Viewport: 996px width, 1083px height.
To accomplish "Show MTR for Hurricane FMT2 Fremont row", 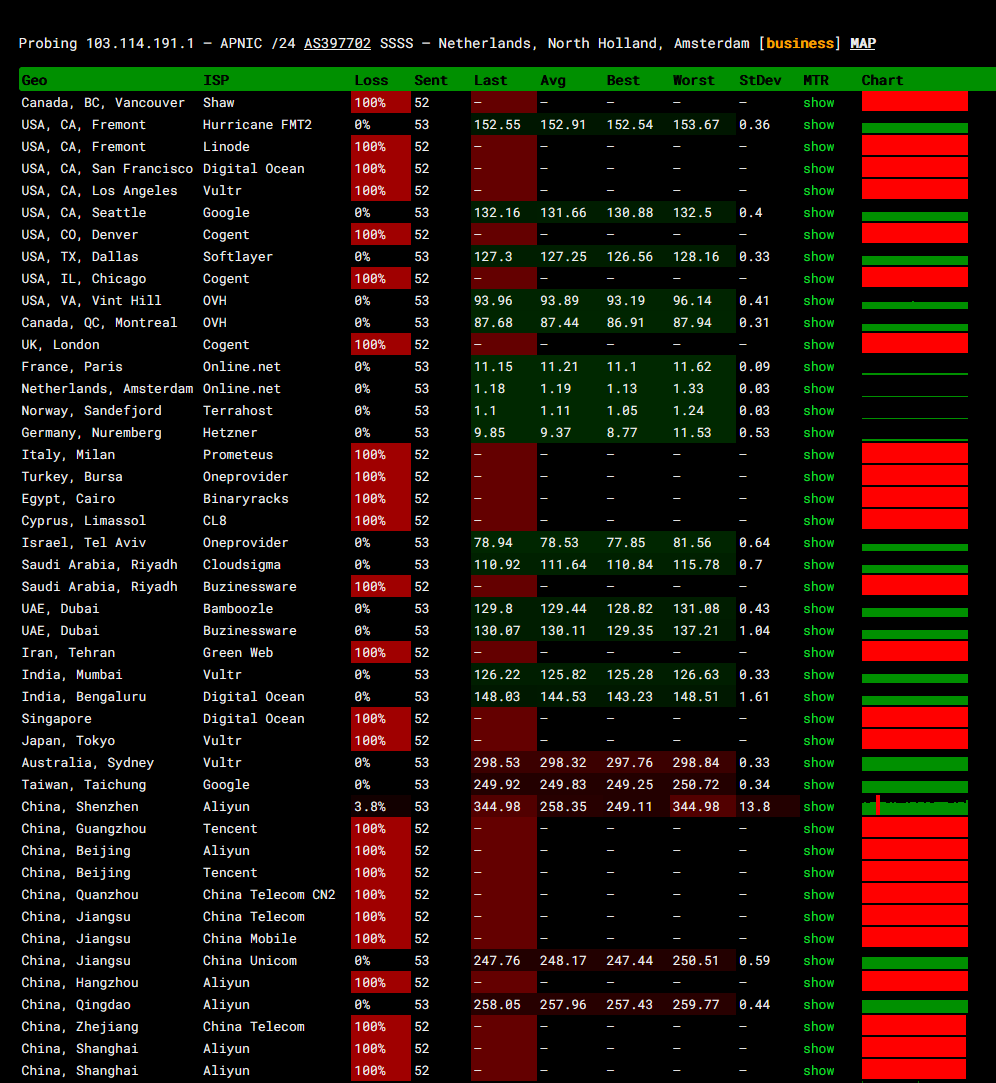I will point(818,125).
